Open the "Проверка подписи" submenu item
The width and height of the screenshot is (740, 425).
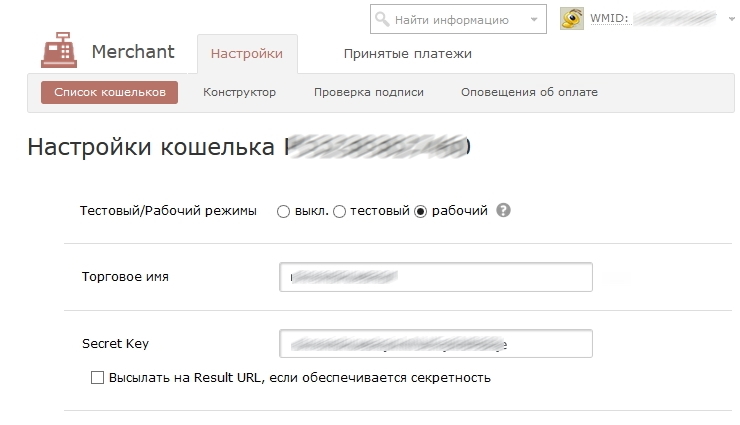click(369, 93)
